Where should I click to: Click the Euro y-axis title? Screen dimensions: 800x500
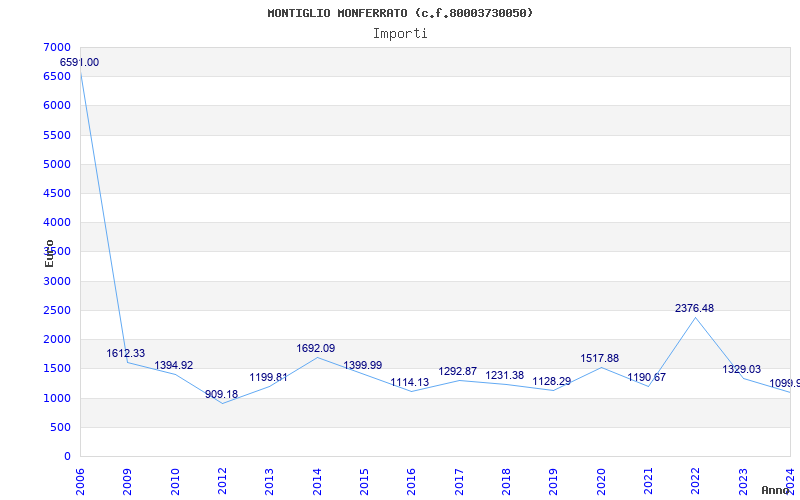point(50,253)
